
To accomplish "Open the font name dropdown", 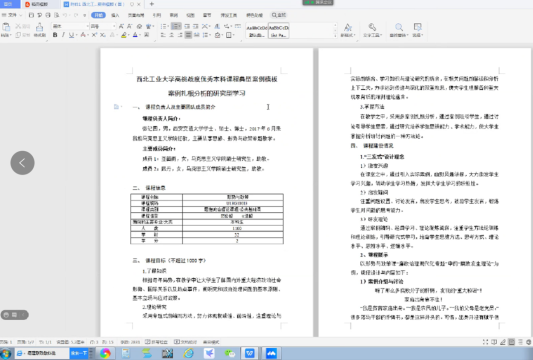I will pyautogui.click(x=70, y=26).
